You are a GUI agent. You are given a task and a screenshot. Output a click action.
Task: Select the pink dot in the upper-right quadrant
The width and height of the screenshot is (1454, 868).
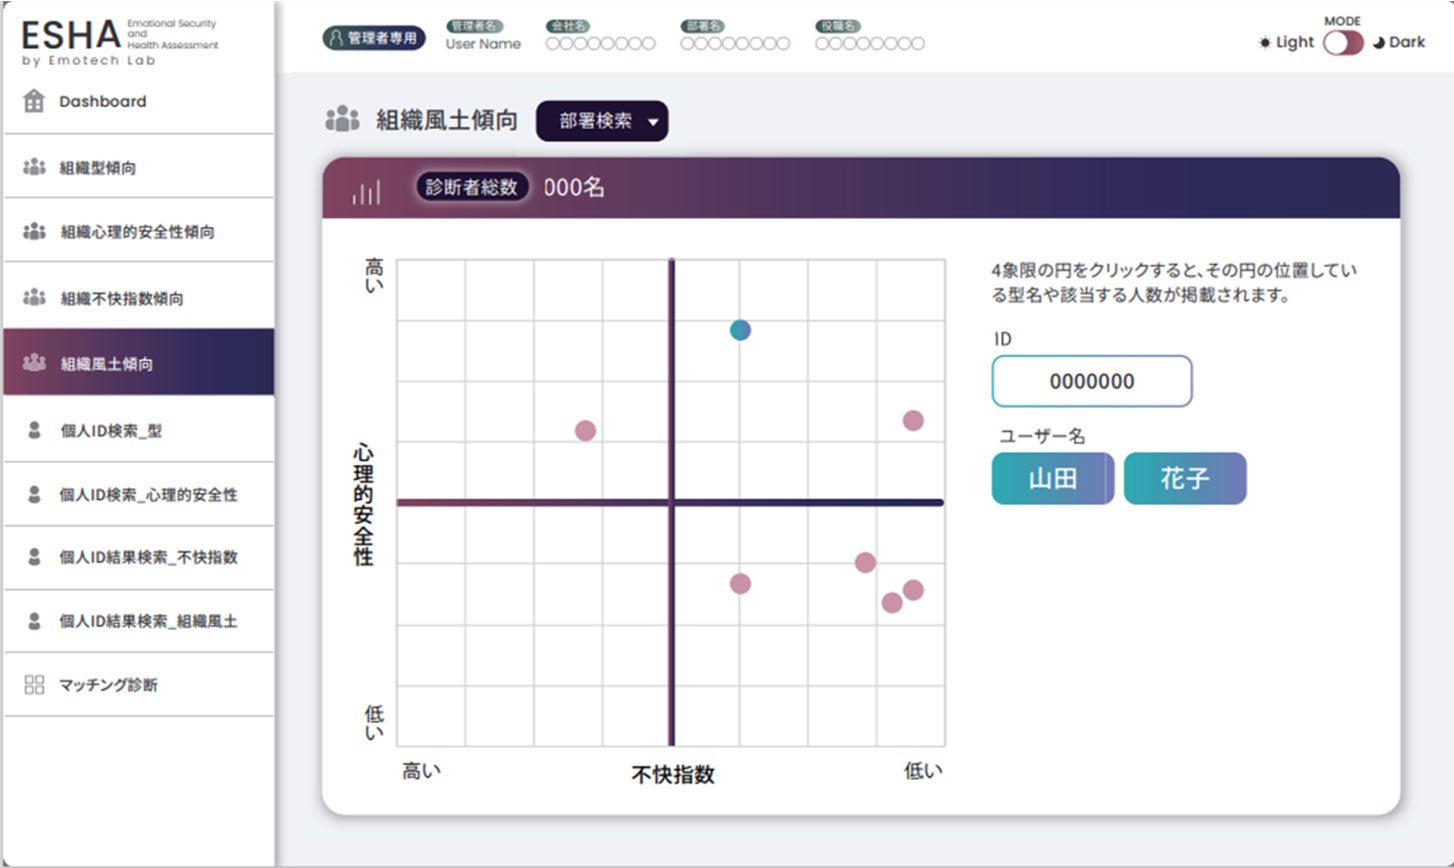click(913, 420)
